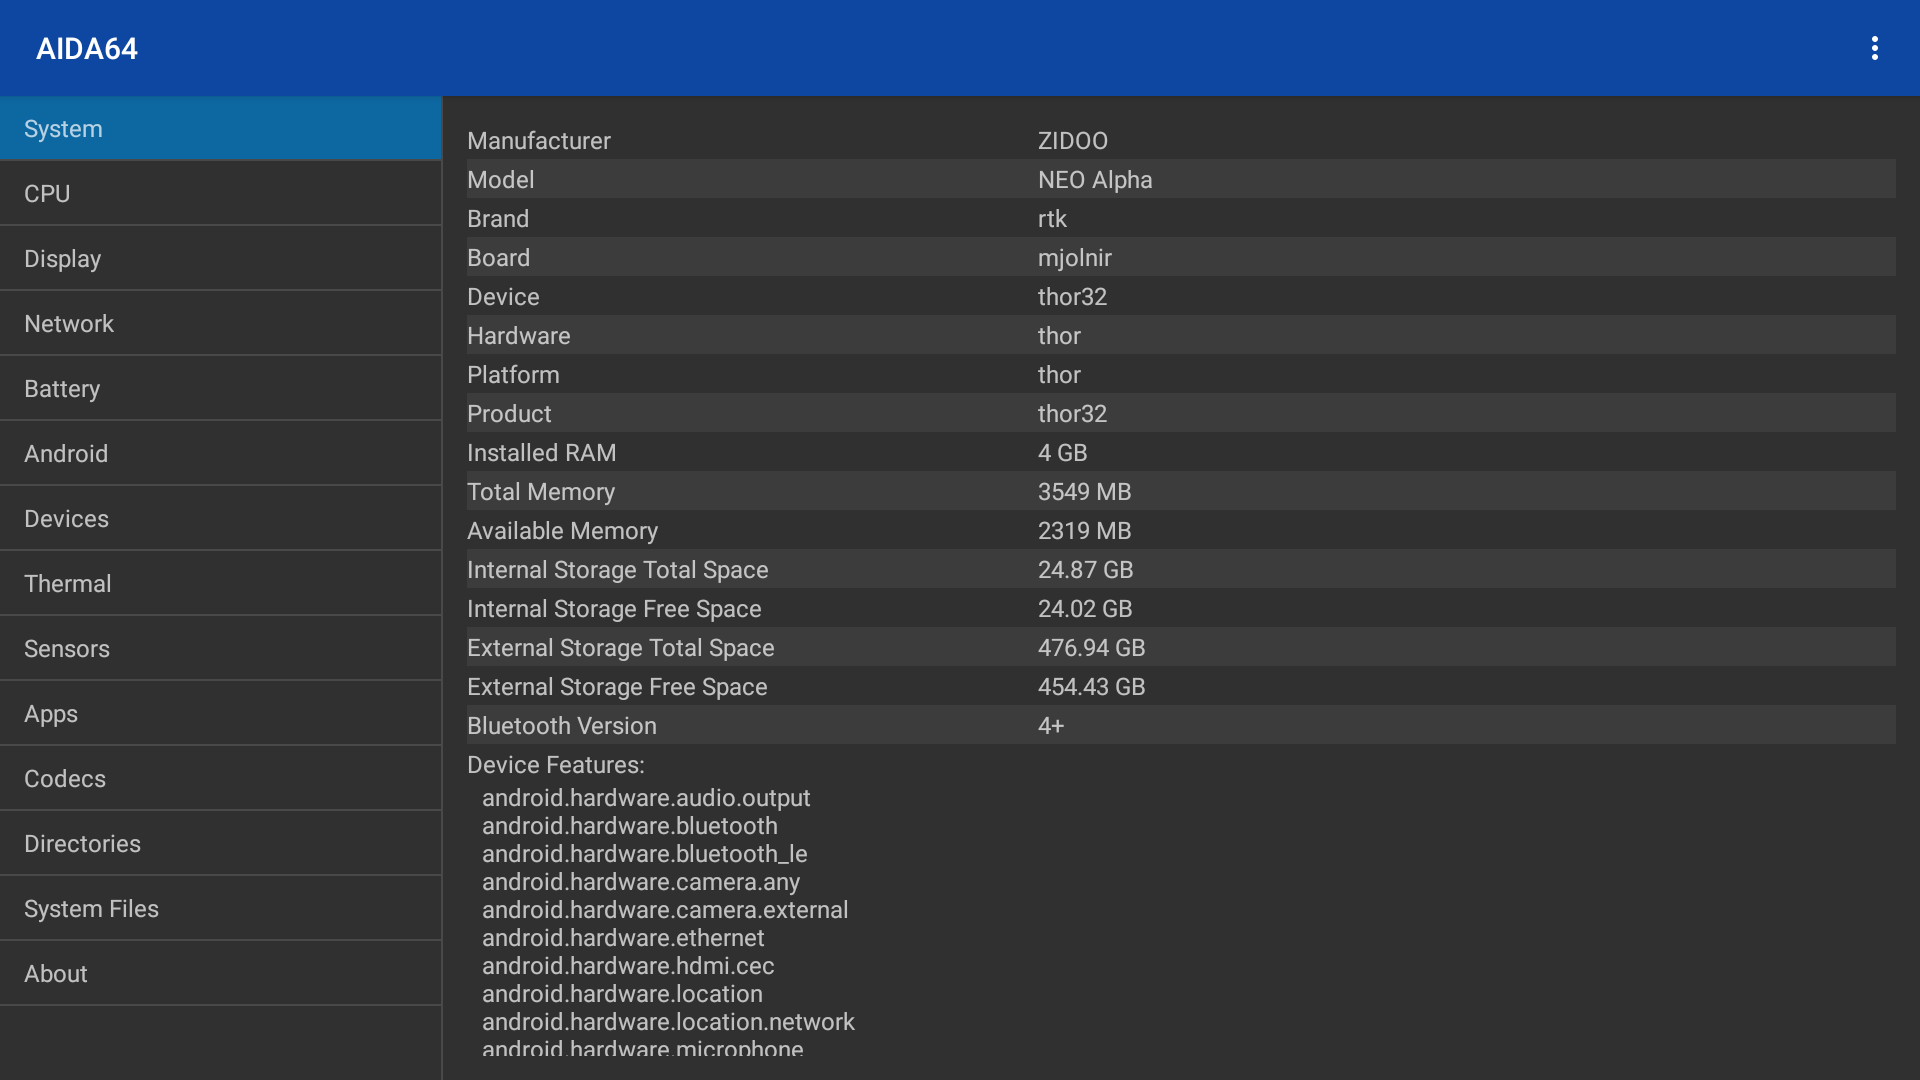The image size is (1920, 1080).
Task: Select the Board value mjolnir
Action: point(1074,258)
